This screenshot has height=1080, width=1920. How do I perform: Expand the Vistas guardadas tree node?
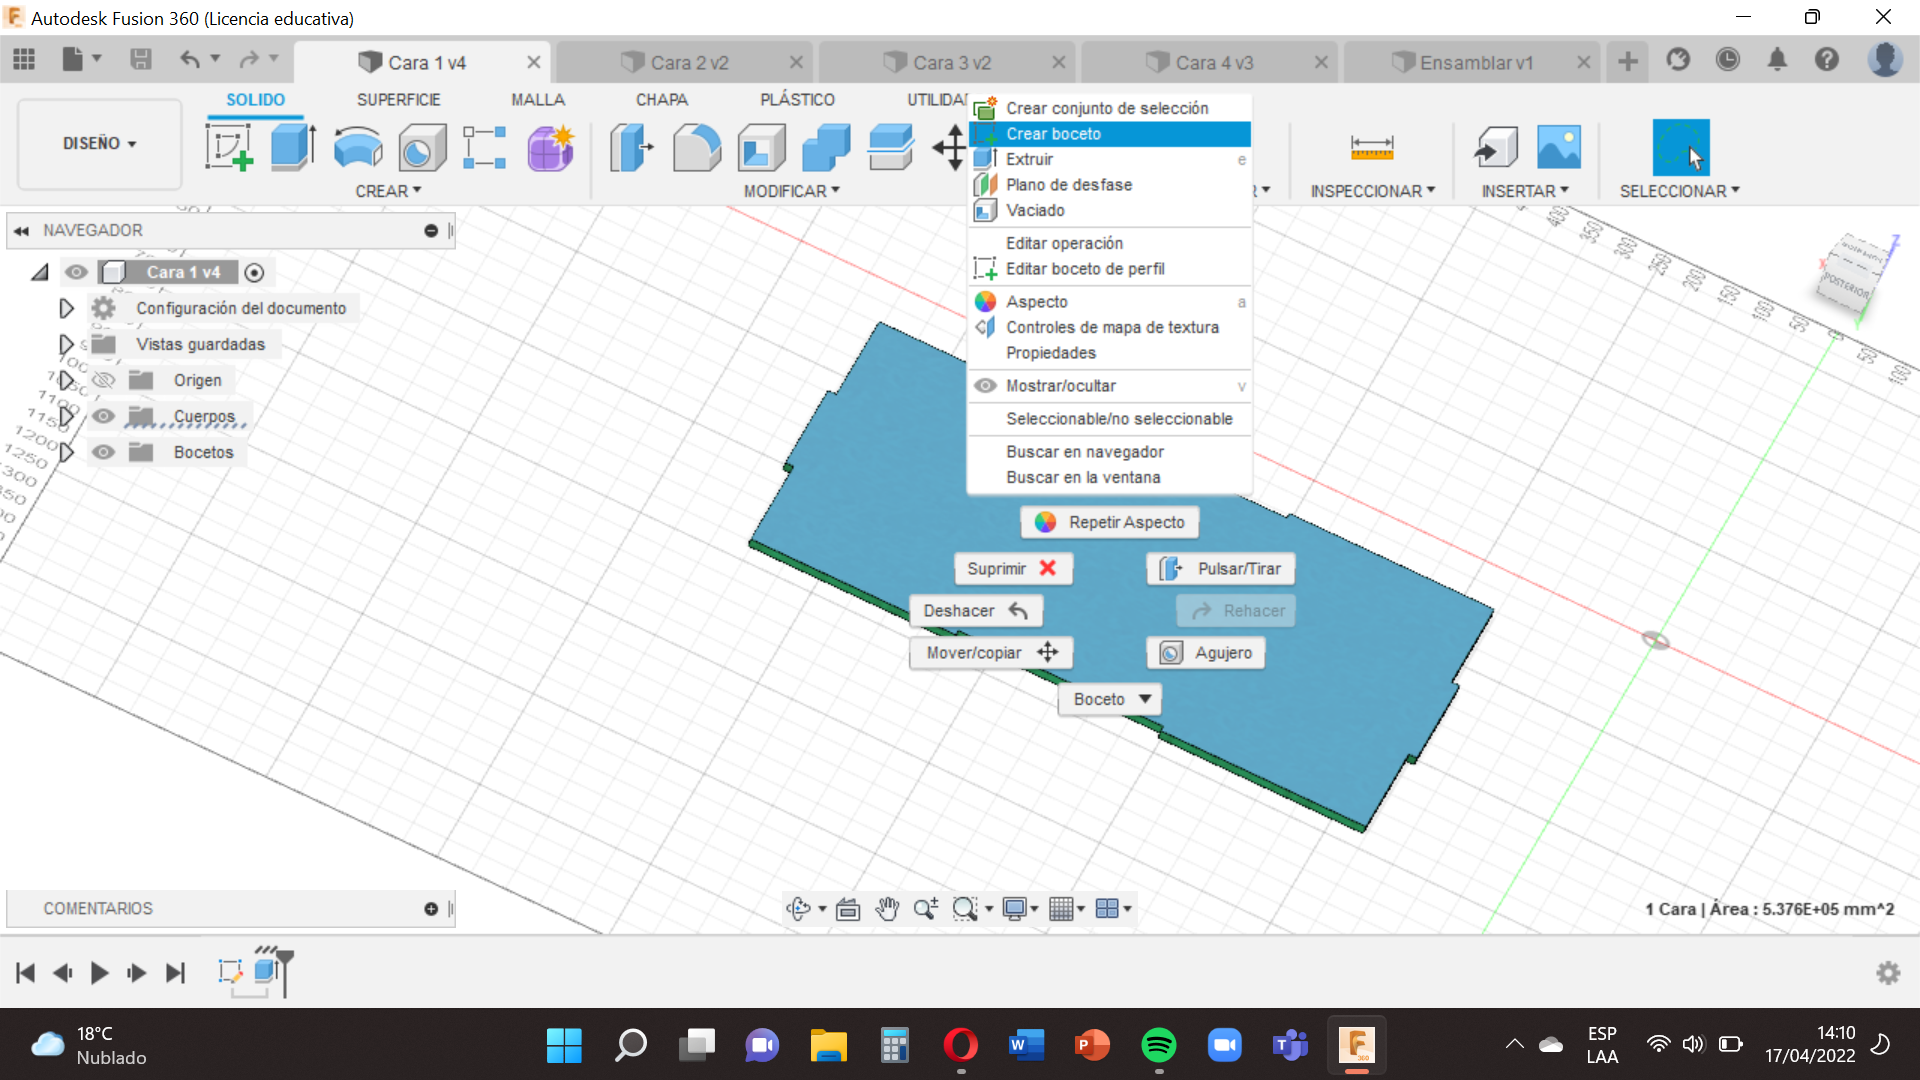66,344
